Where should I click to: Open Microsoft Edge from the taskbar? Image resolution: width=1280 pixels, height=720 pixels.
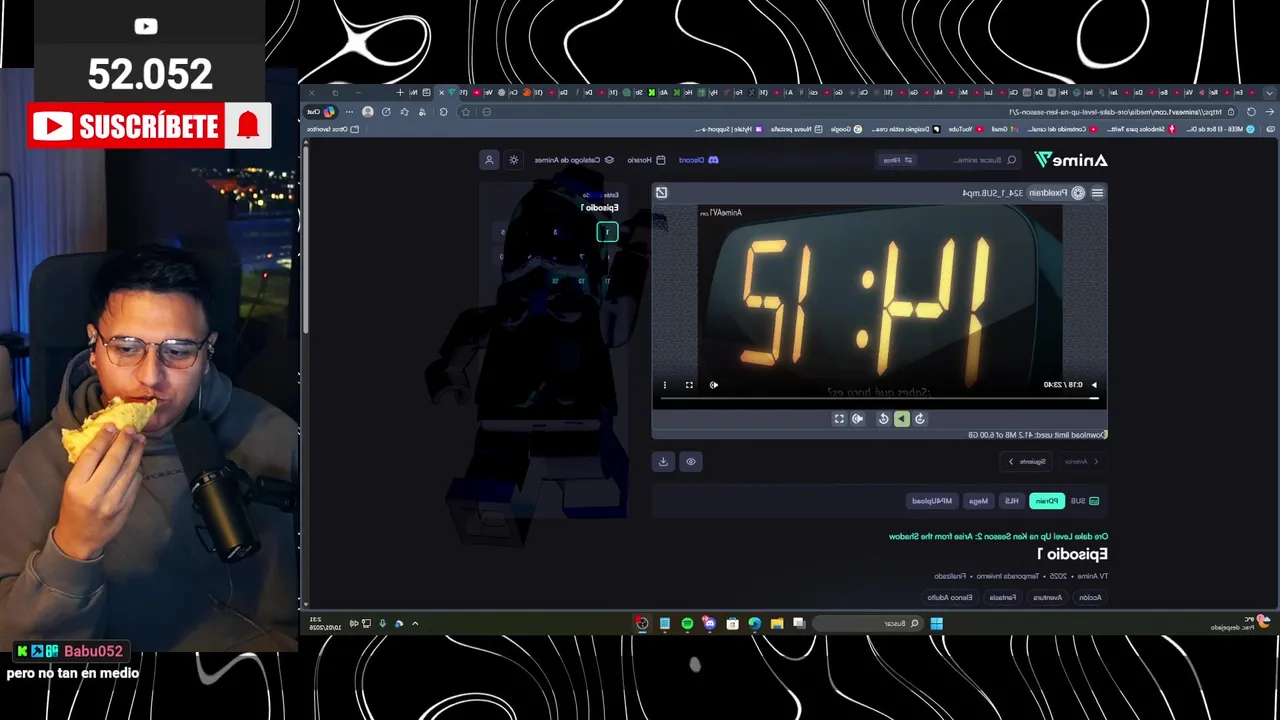(x=754, y=624)
